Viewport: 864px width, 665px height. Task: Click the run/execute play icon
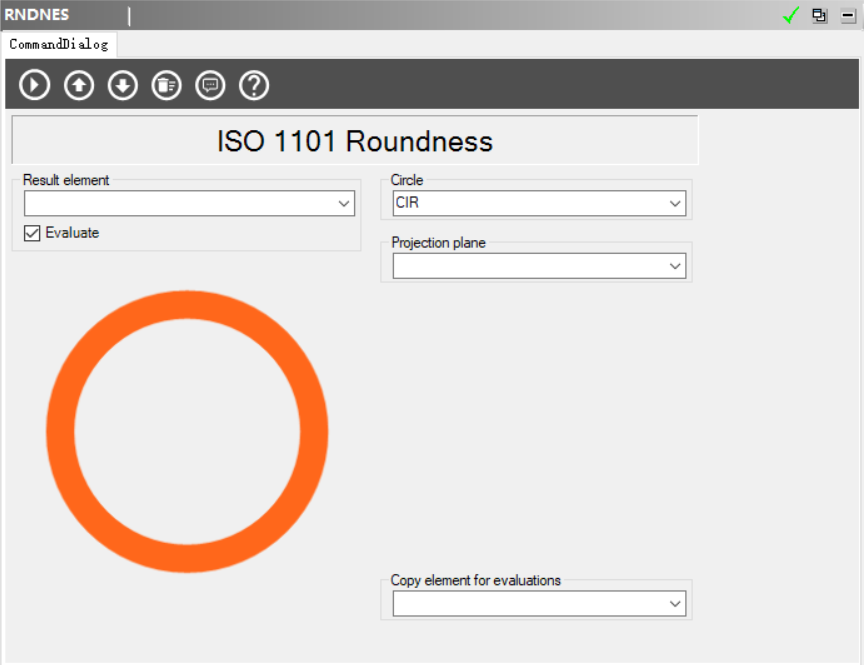(x=35, y=86)
